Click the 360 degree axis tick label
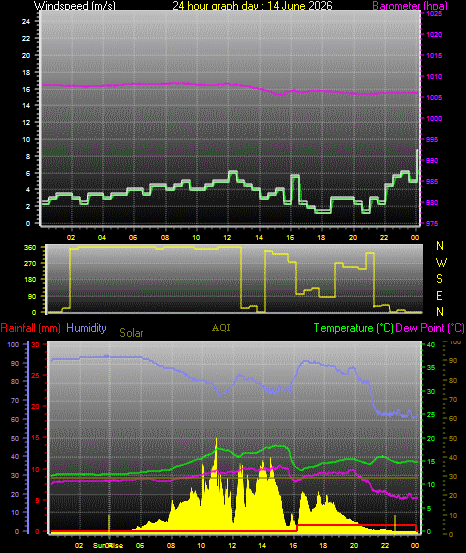Screen dimensions: 466x553 30,248
